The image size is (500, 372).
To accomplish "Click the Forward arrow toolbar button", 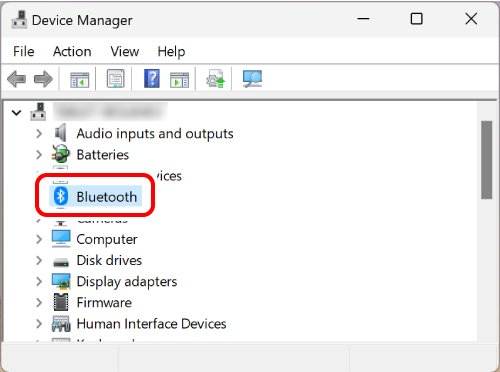I will tap(43, 79).
